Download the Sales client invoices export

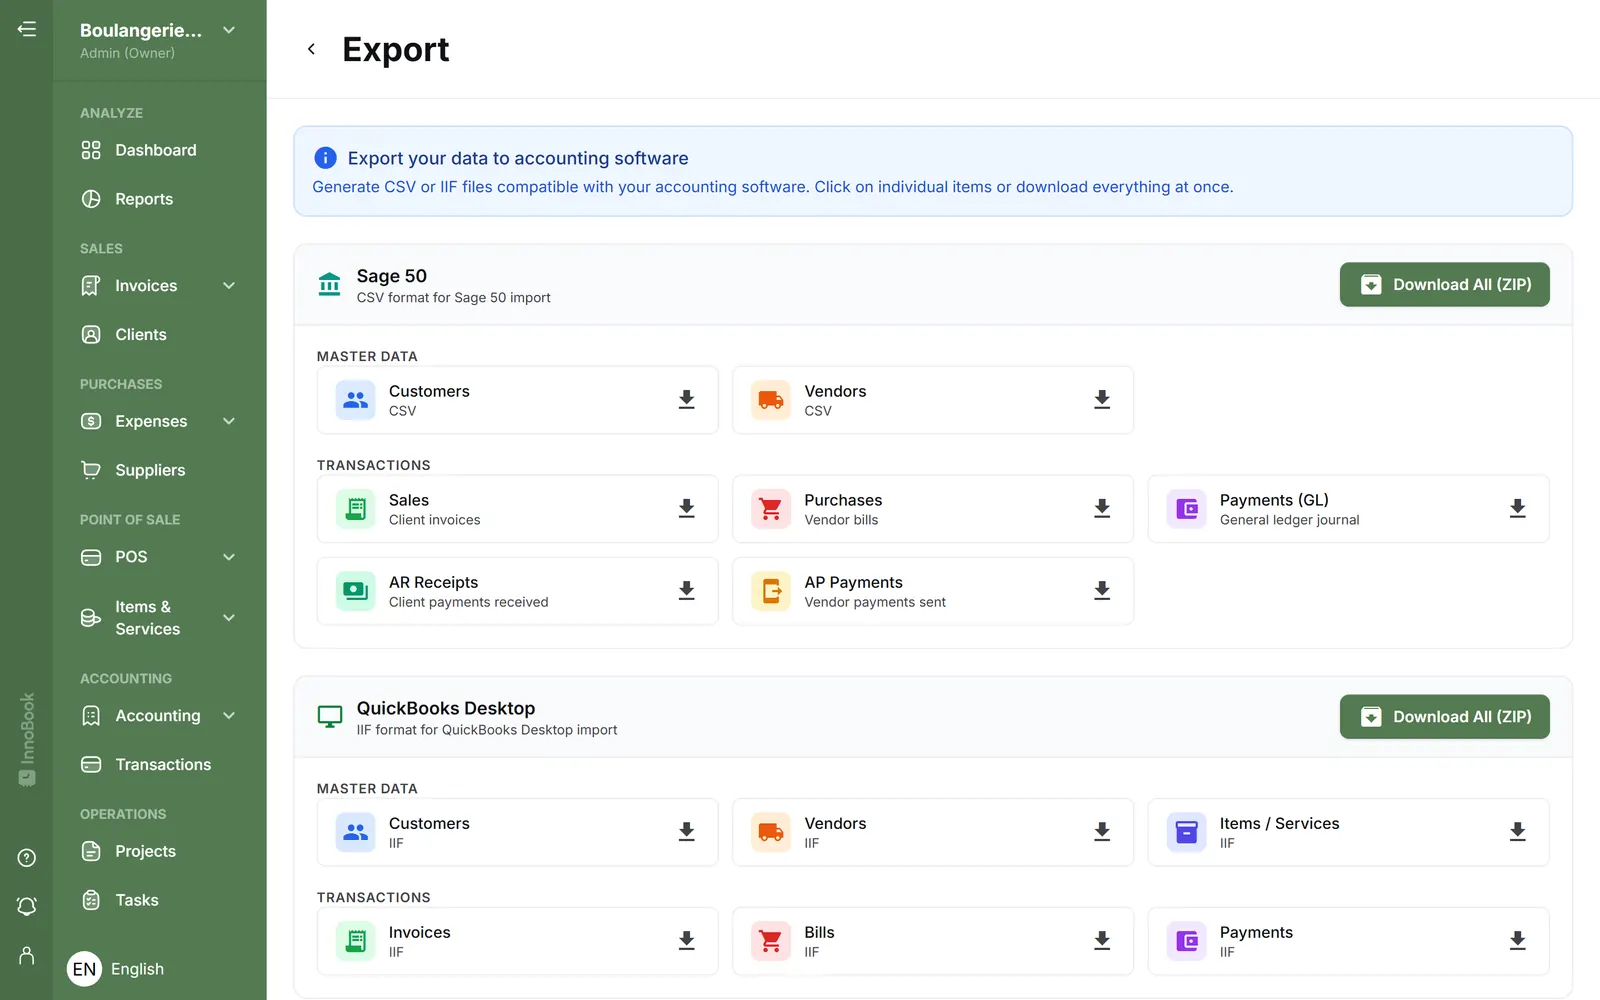tap(686, 509)
